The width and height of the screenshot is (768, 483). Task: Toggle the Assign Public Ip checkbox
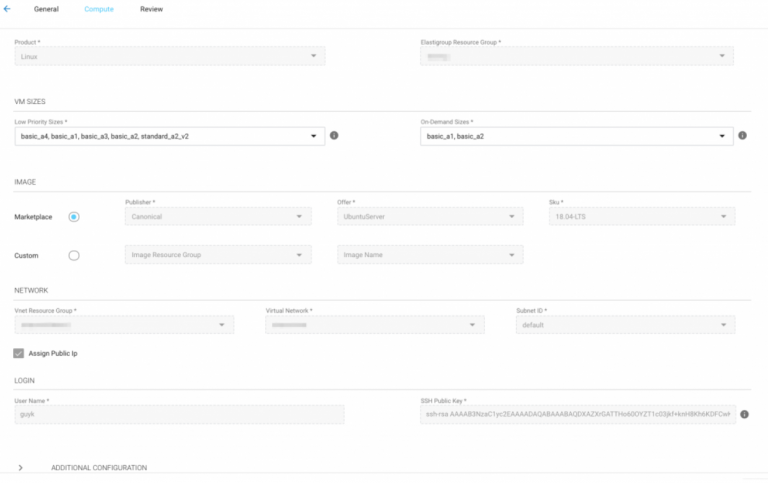[19, 353]
